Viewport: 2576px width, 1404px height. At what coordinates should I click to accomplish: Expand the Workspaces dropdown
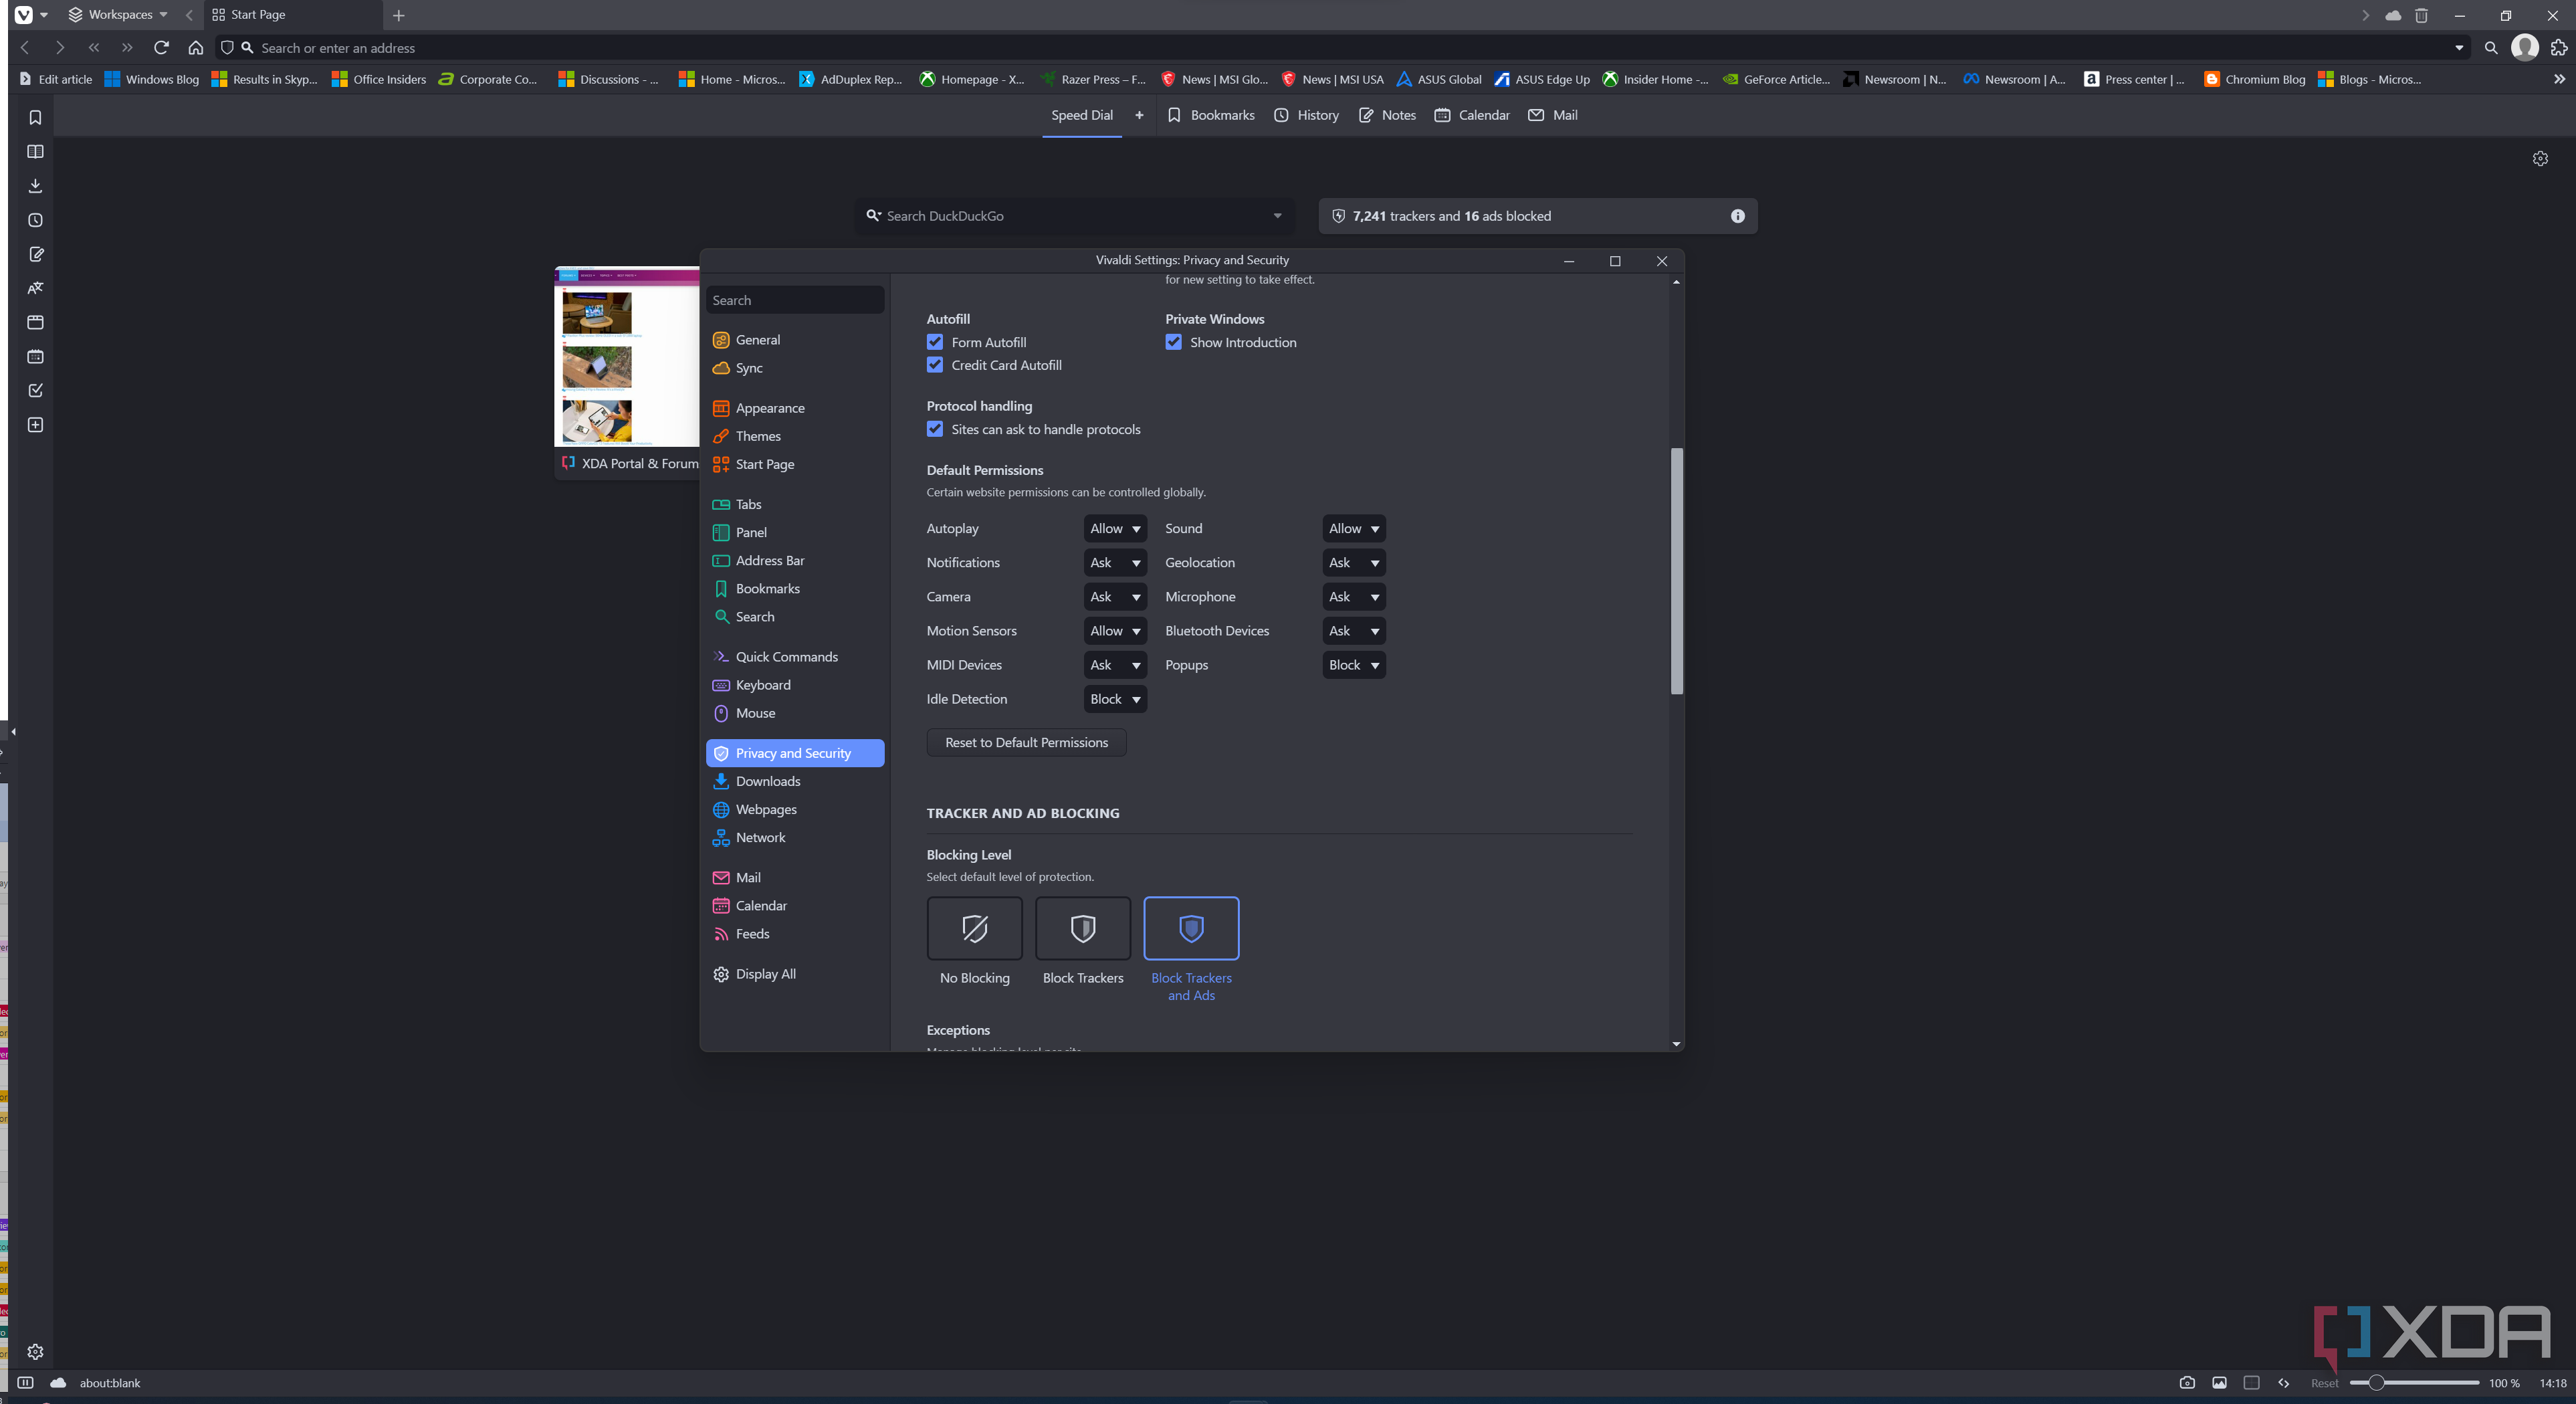pos(118,15)
